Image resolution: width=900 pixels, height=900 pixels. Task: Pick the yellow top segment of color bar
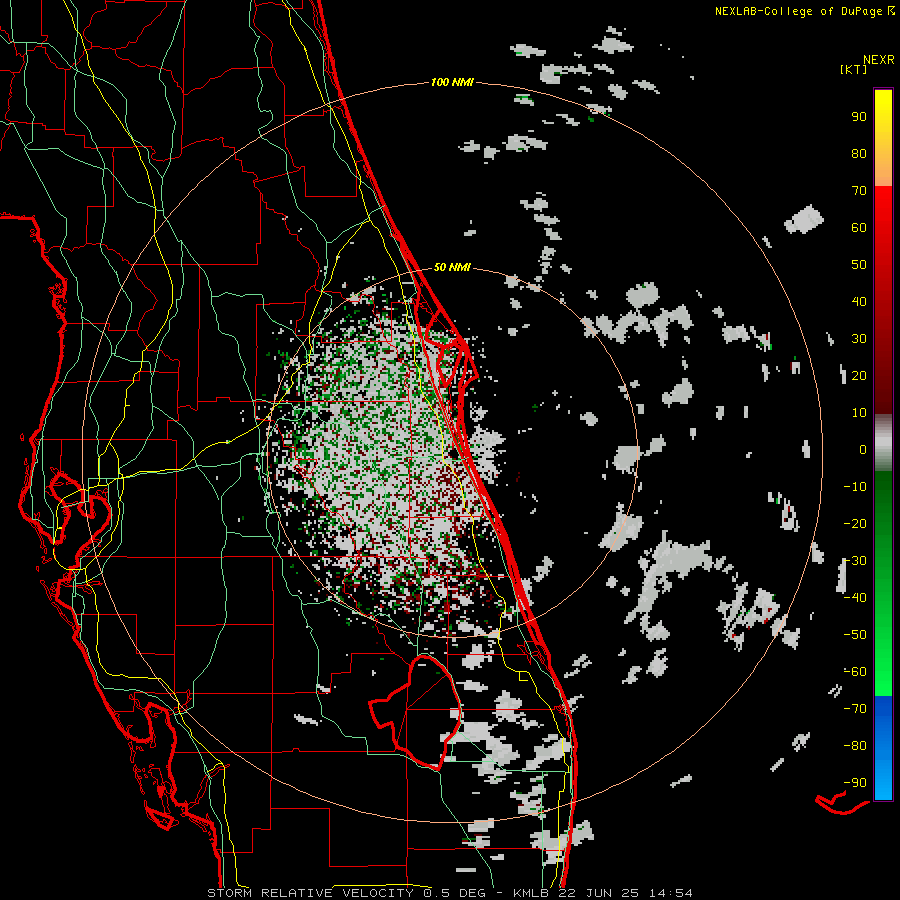pyautogui.click(x=883, y=138)
